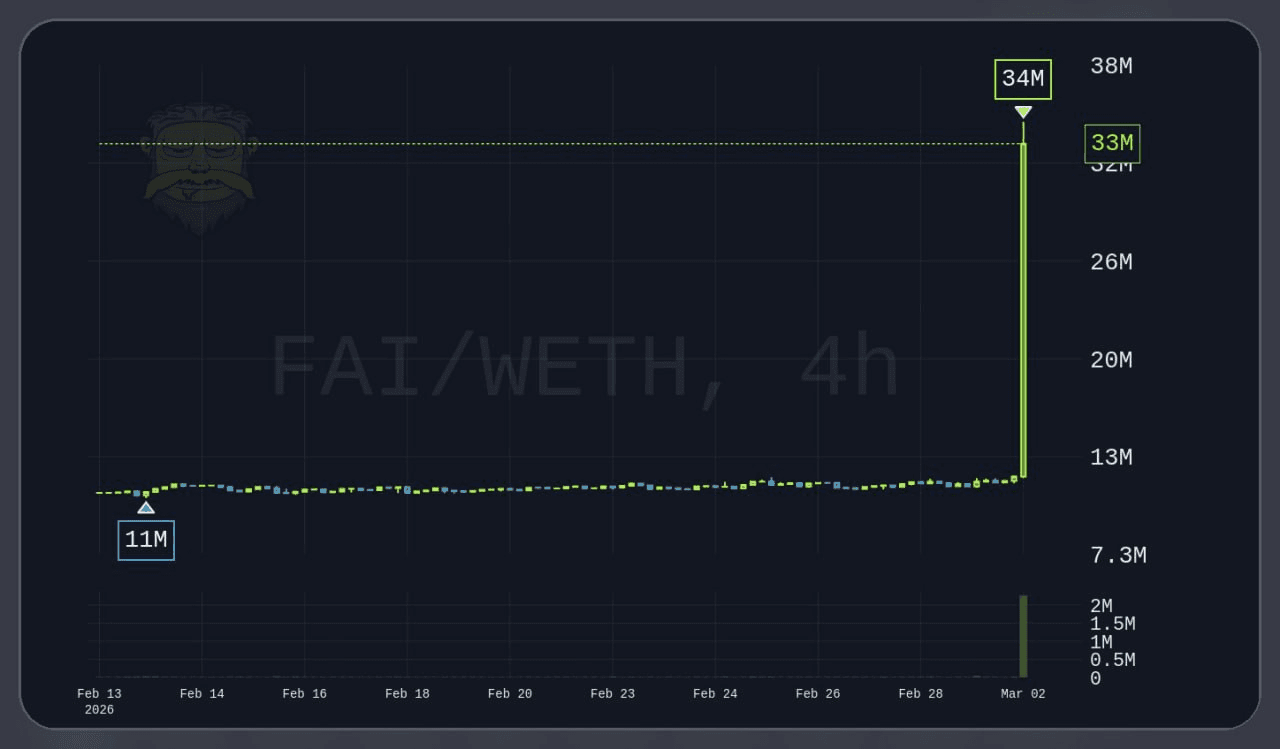This screenshot has height=749, width=1280.
Task: Click the 38M label on the price axis
Action: (x=1110, y=66)
